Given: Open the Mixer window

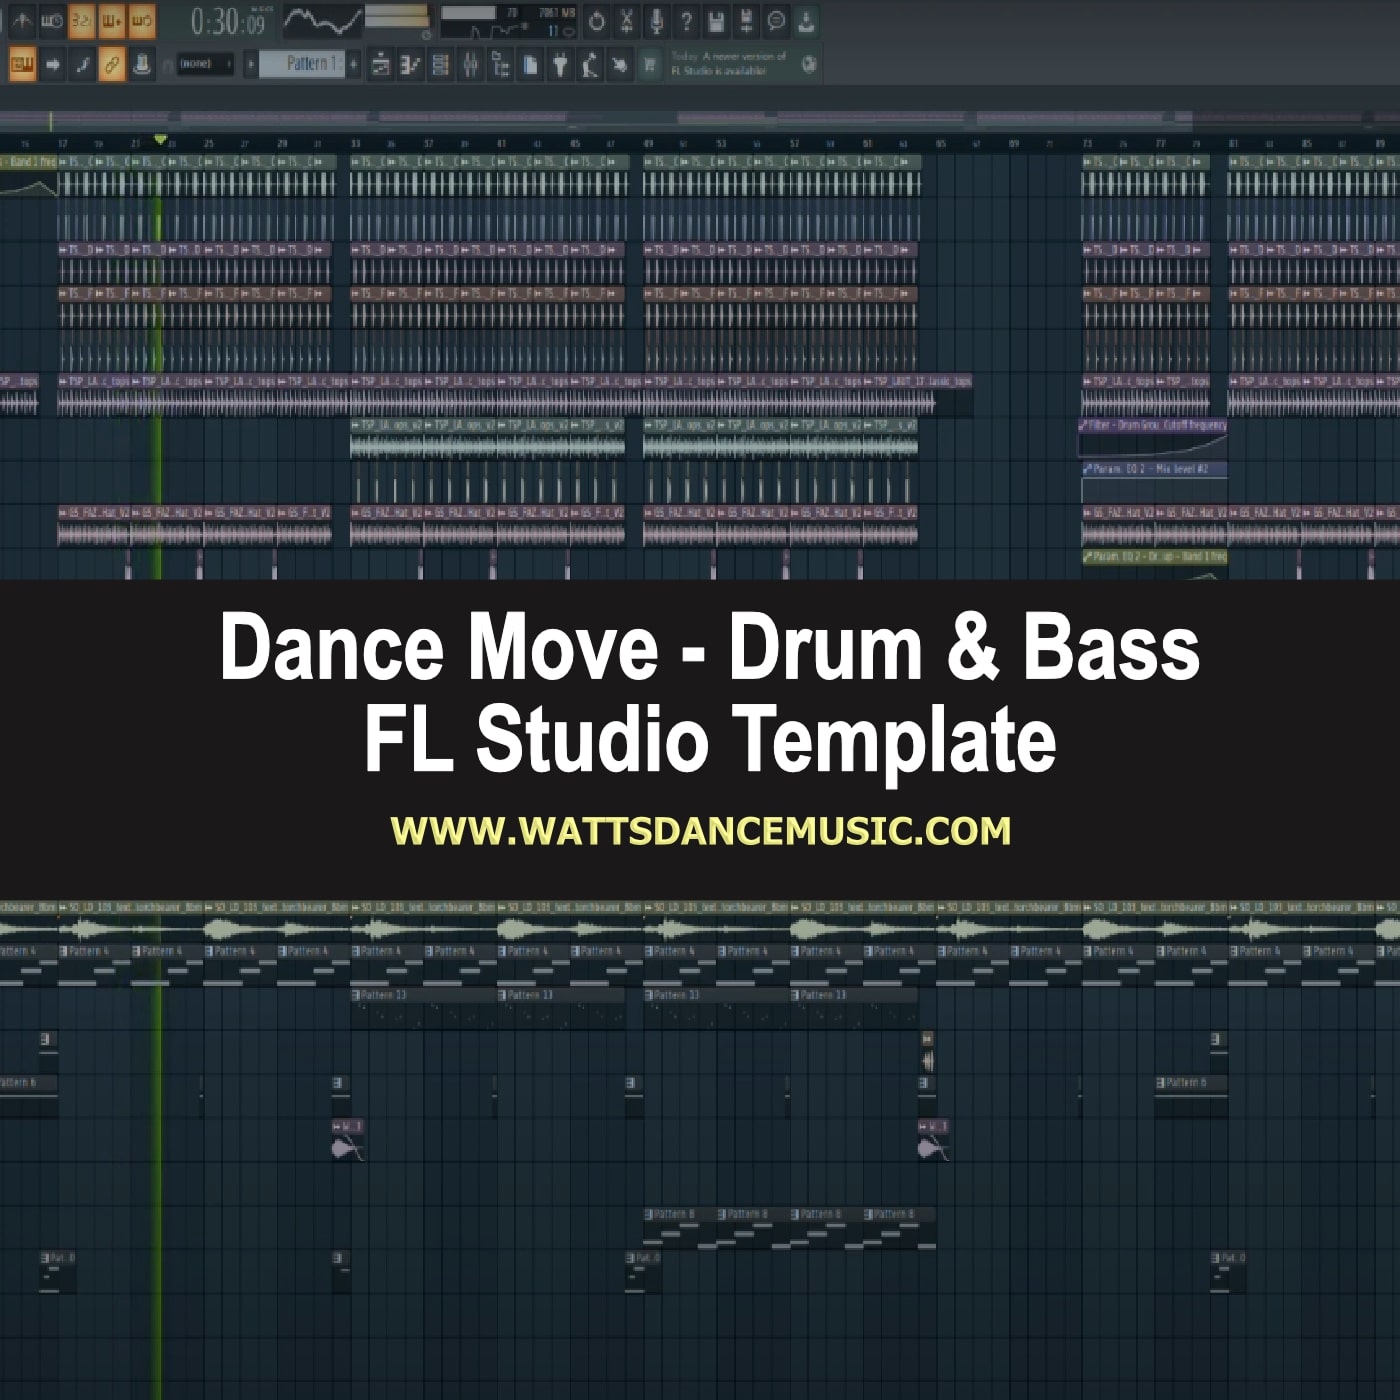Looking at the screenshot, I should coord(470,66).
